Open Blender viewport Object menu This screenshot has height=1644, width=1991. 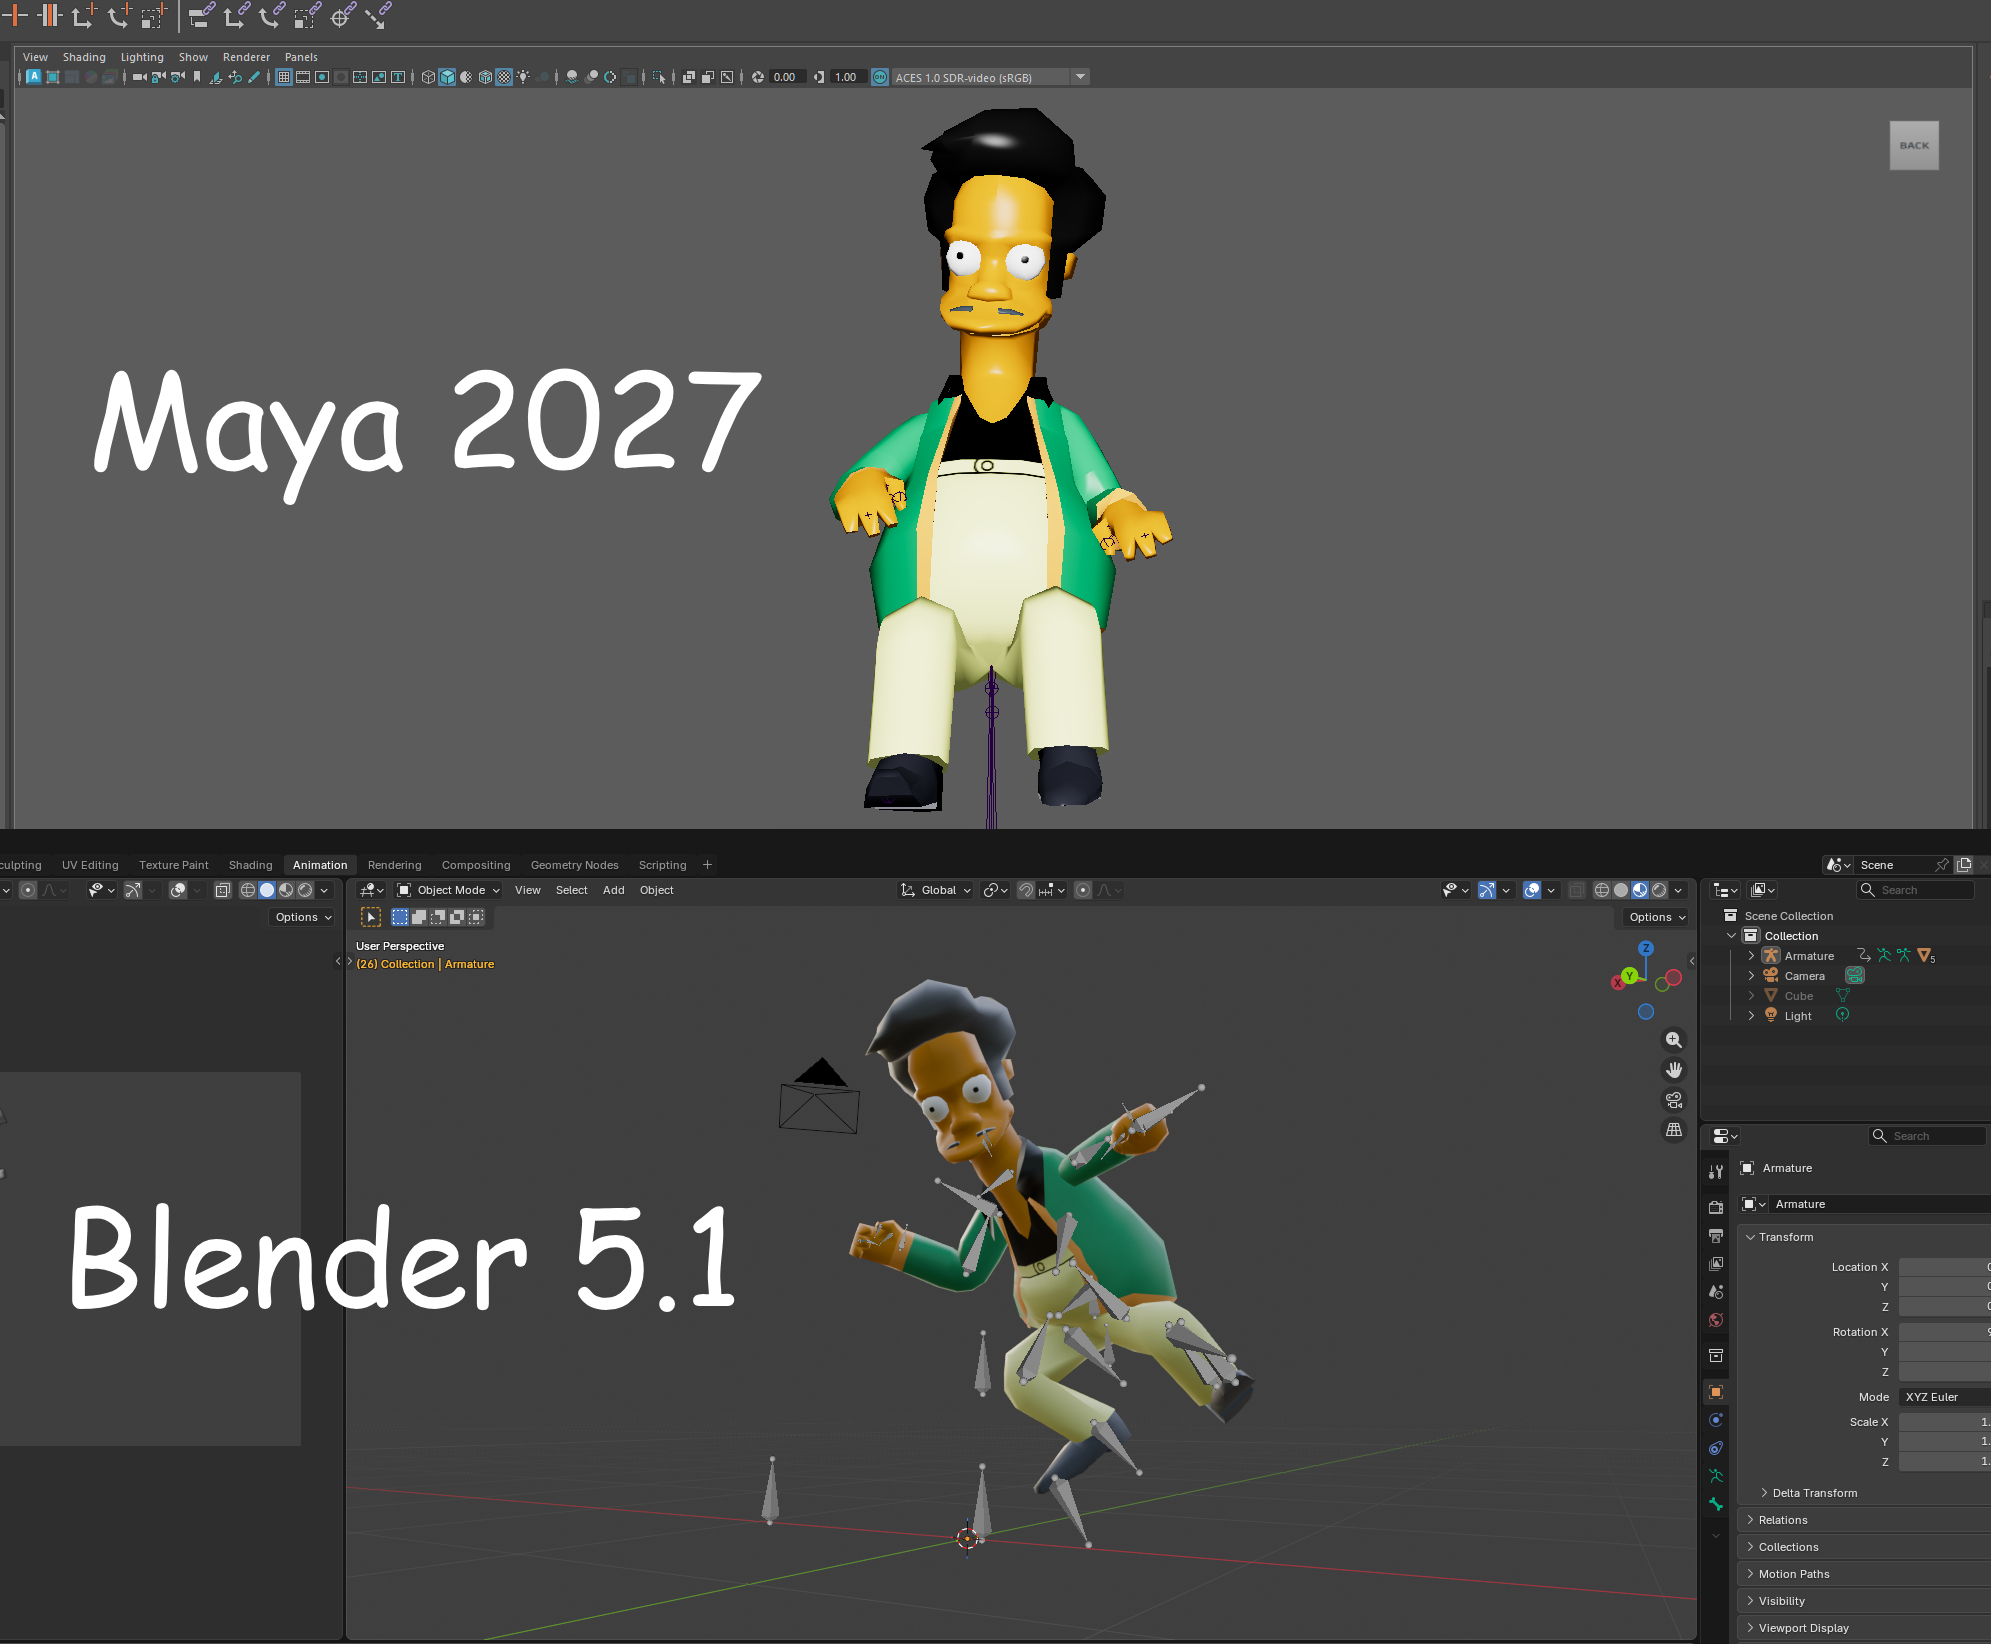(x=656, y=890)
